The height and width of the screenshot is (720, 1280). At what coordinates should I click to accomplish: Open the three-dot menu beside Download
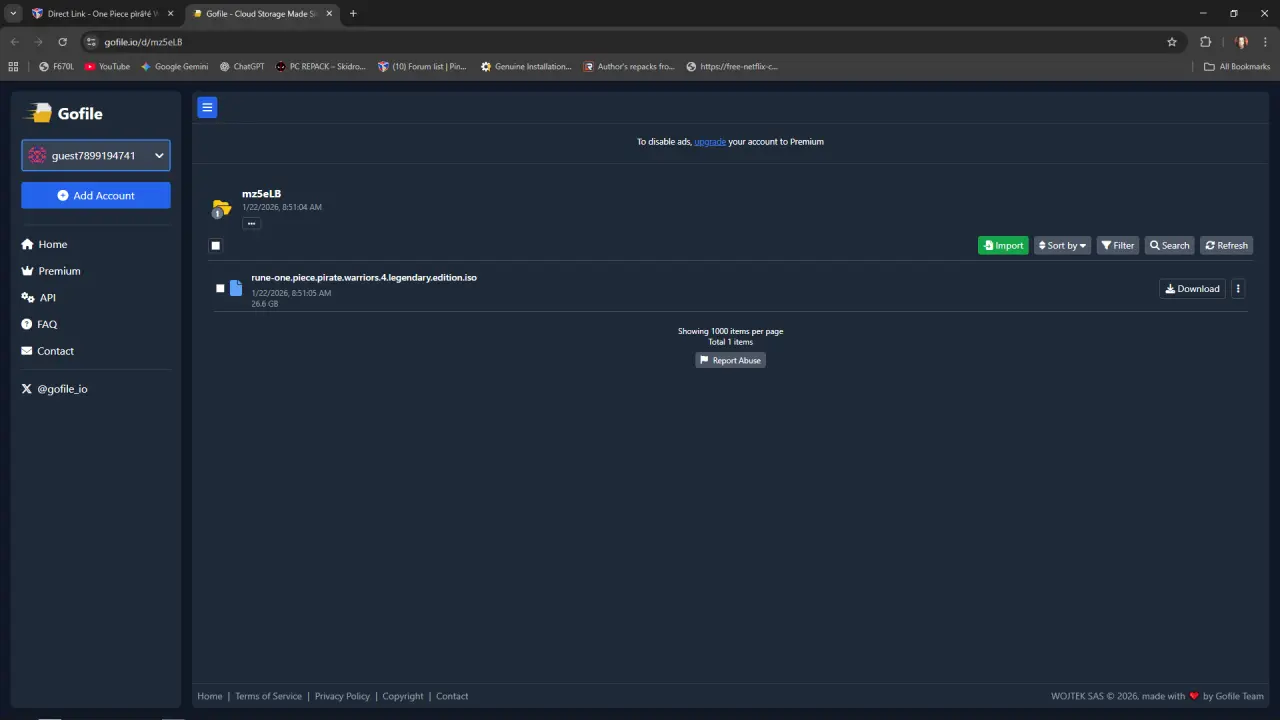pyautogui.click(x=1238, y=289)
